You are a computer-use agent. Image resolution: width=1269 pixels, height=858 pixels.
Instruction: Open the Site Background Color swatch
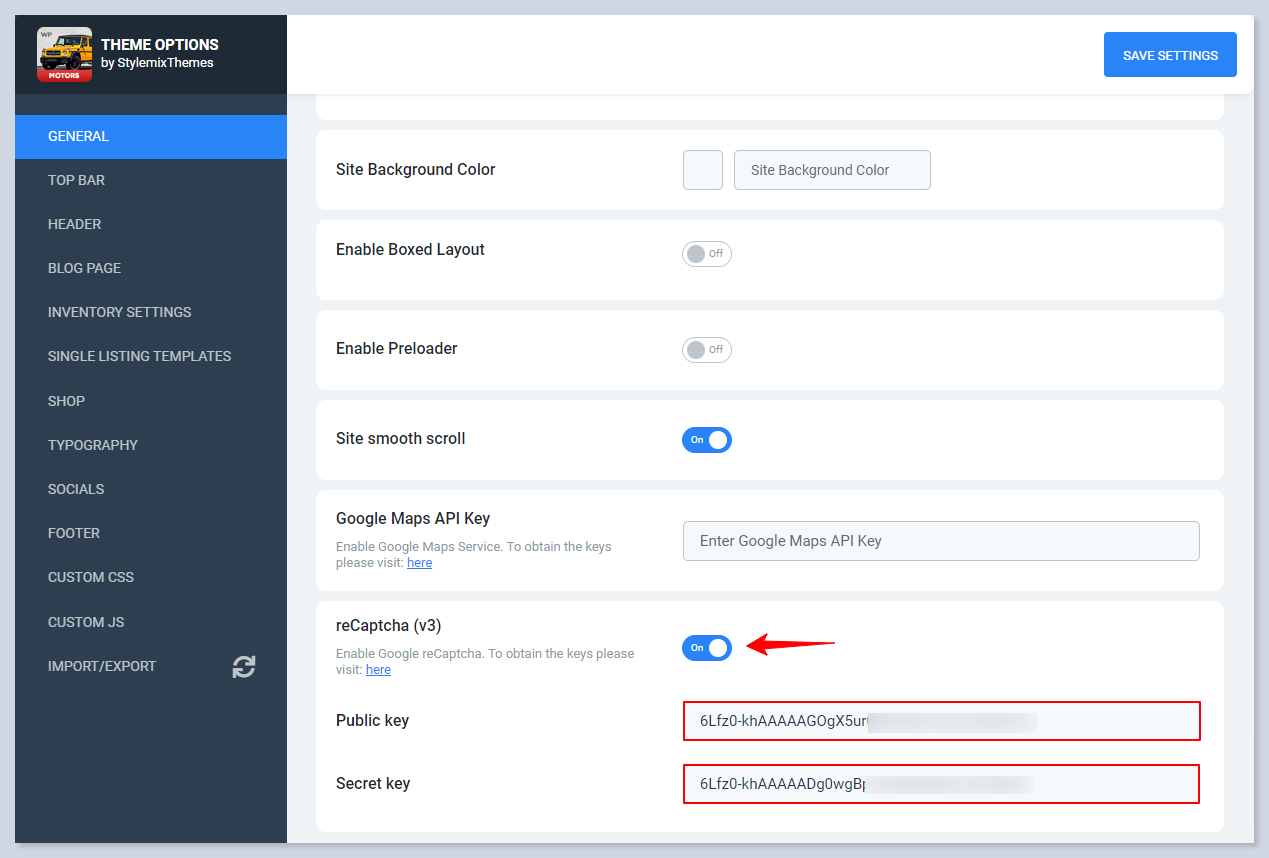(x=702, y=170)
